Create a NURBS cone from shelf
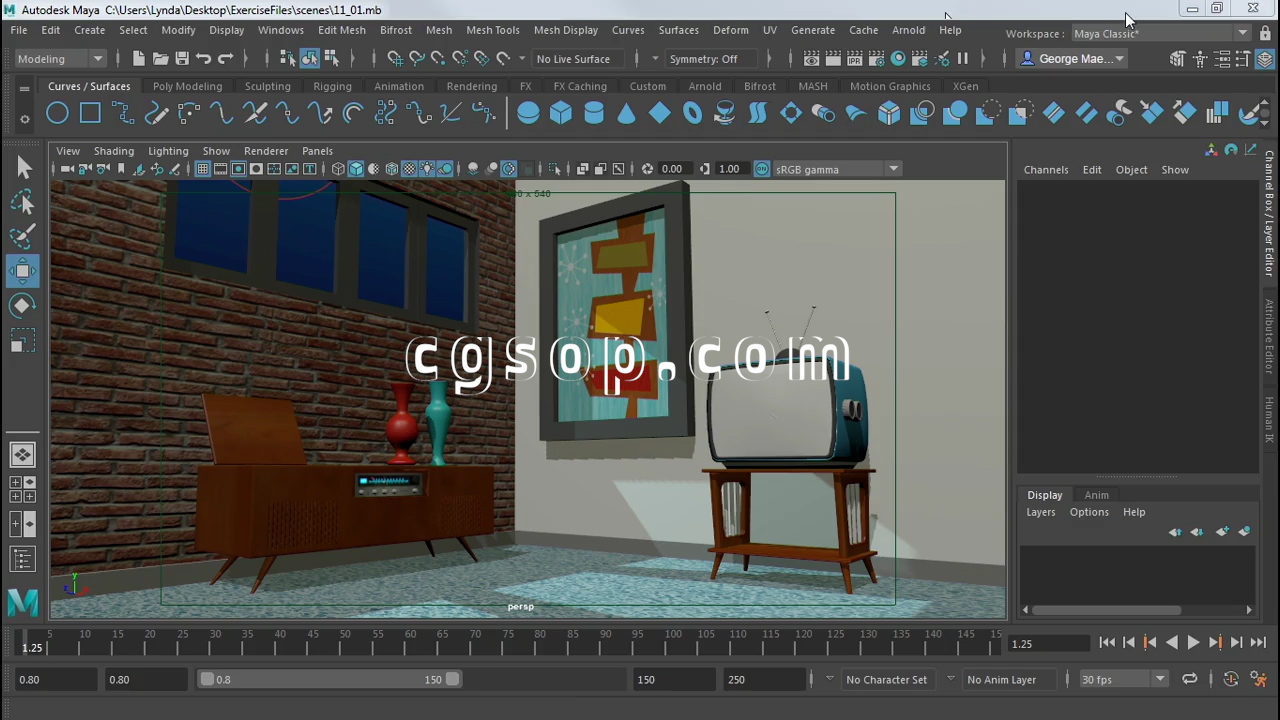This screenshot has height=720, width=1280. coord(626,113)
